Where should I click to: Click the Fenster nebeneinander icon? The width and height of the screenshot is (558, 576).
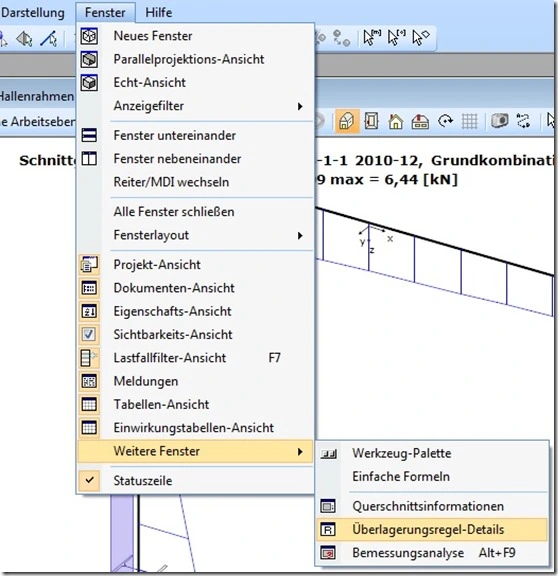[89, 159]
